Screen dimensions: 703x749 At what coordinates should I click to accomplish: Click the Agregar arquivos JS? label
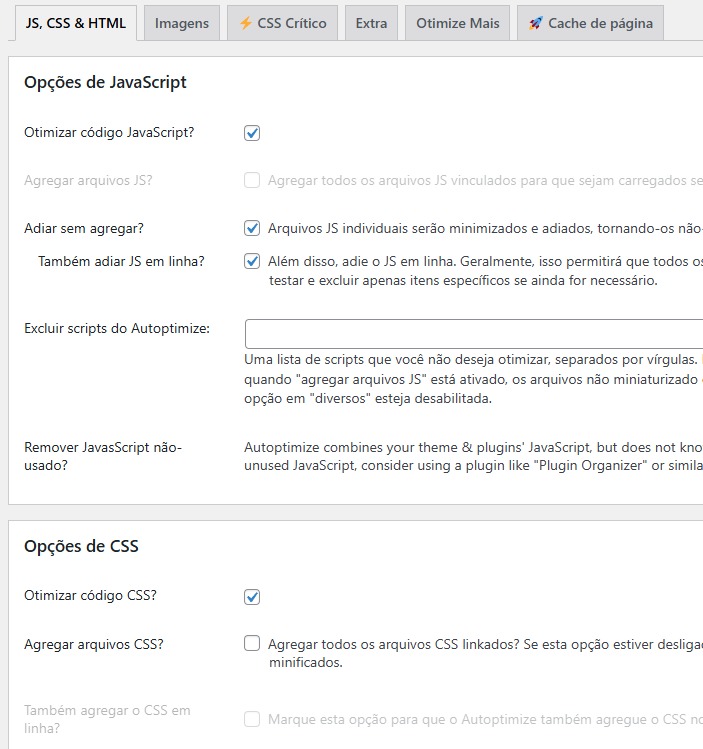tap(88, 181)
